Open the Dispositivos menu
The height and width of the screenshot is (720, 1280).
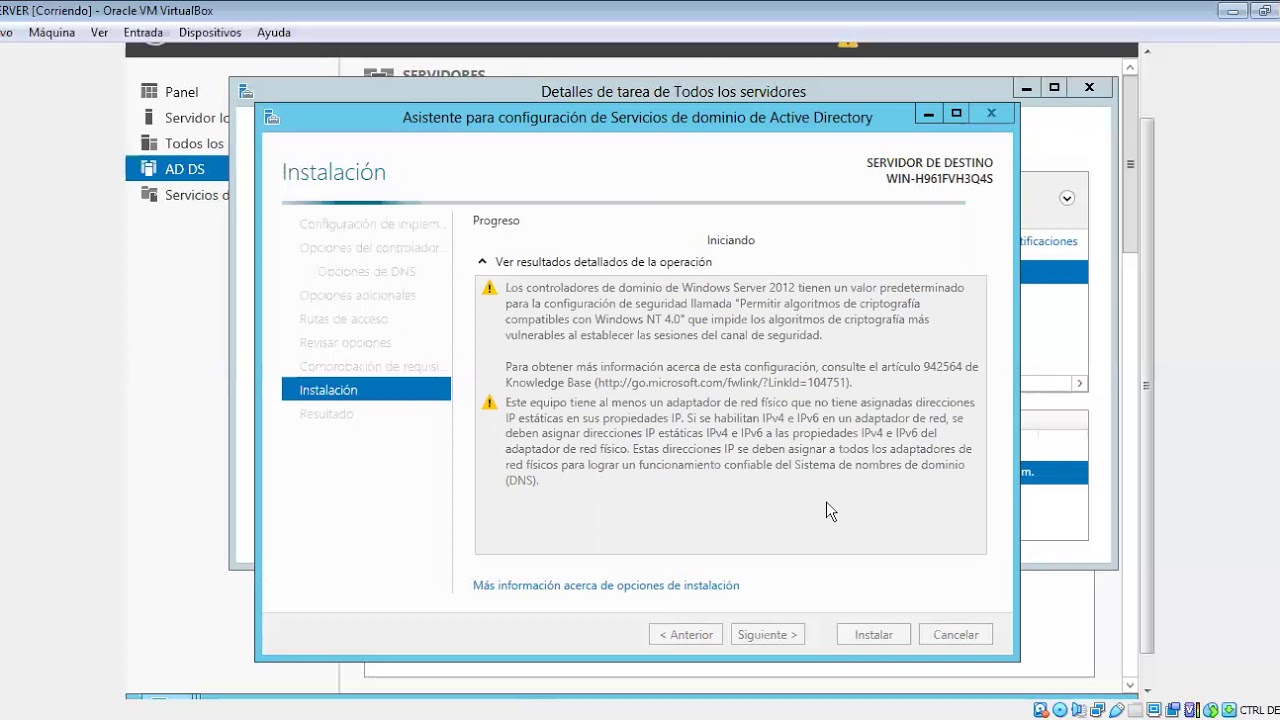210,32
